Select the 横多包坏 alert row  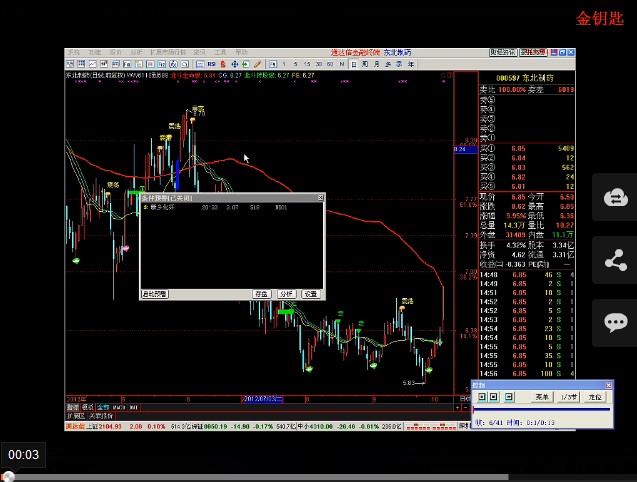[x=232, y=207]
